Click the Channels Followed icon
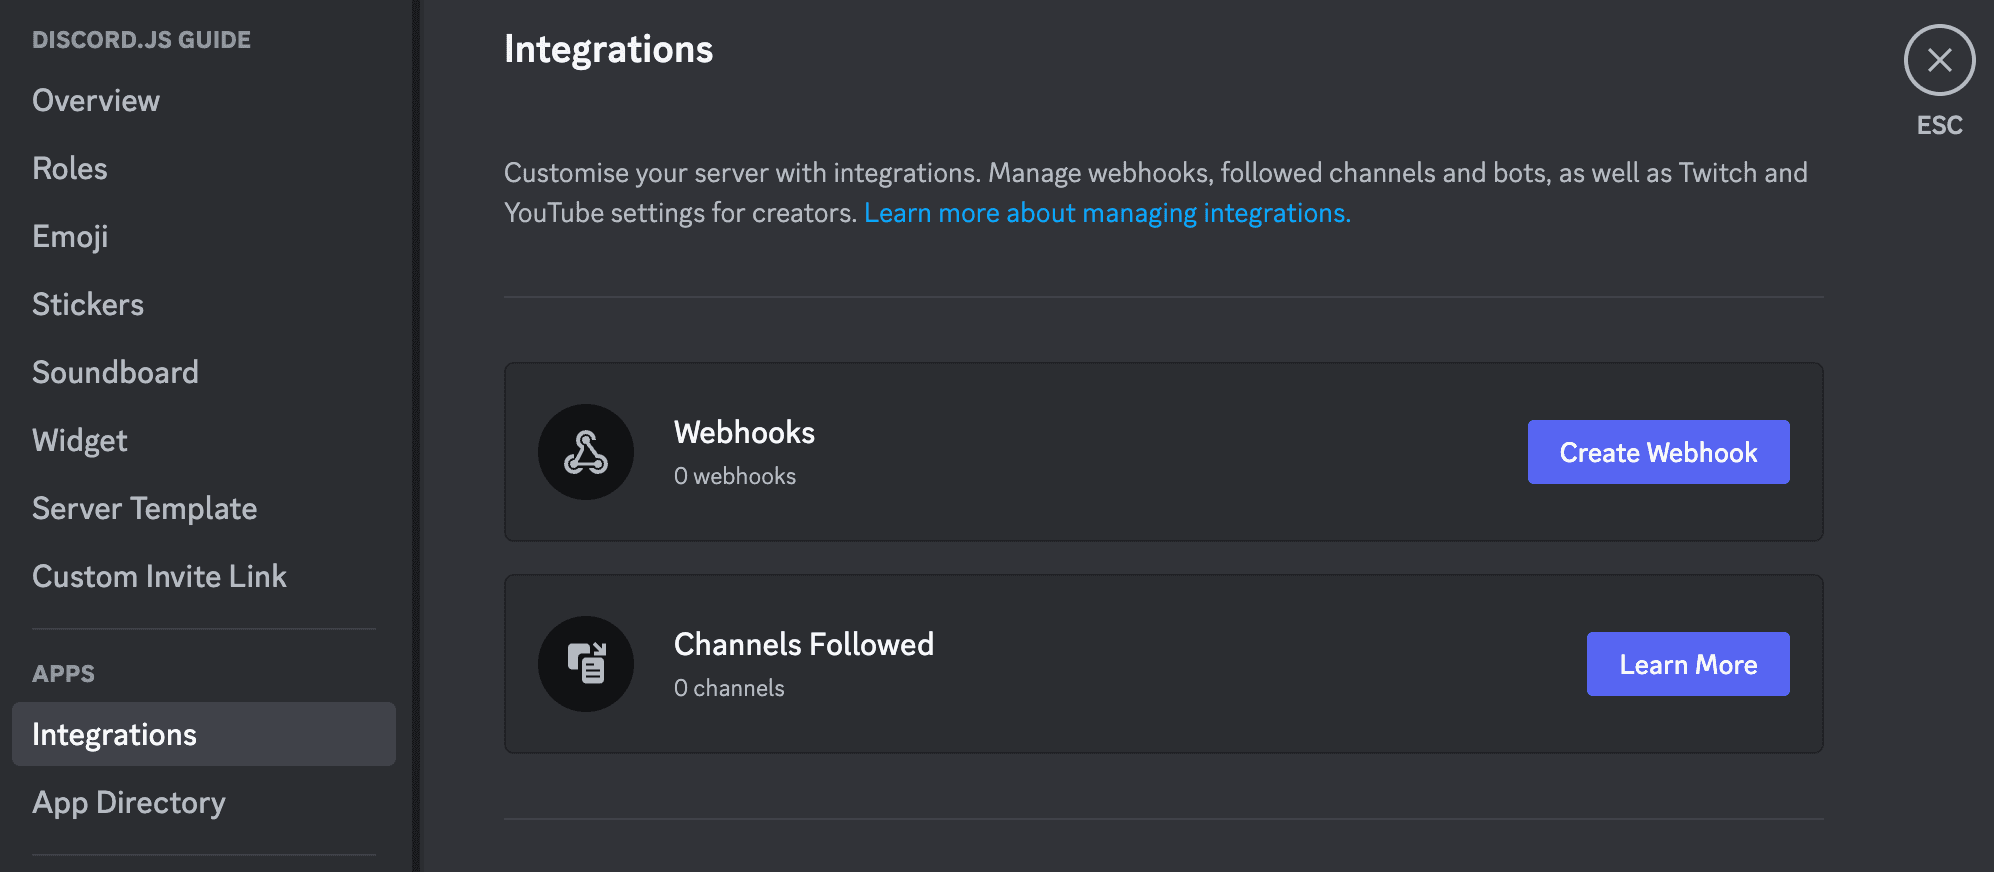Image resolution: width=1994 pixels, height=872 pixels. coord(586,664)
